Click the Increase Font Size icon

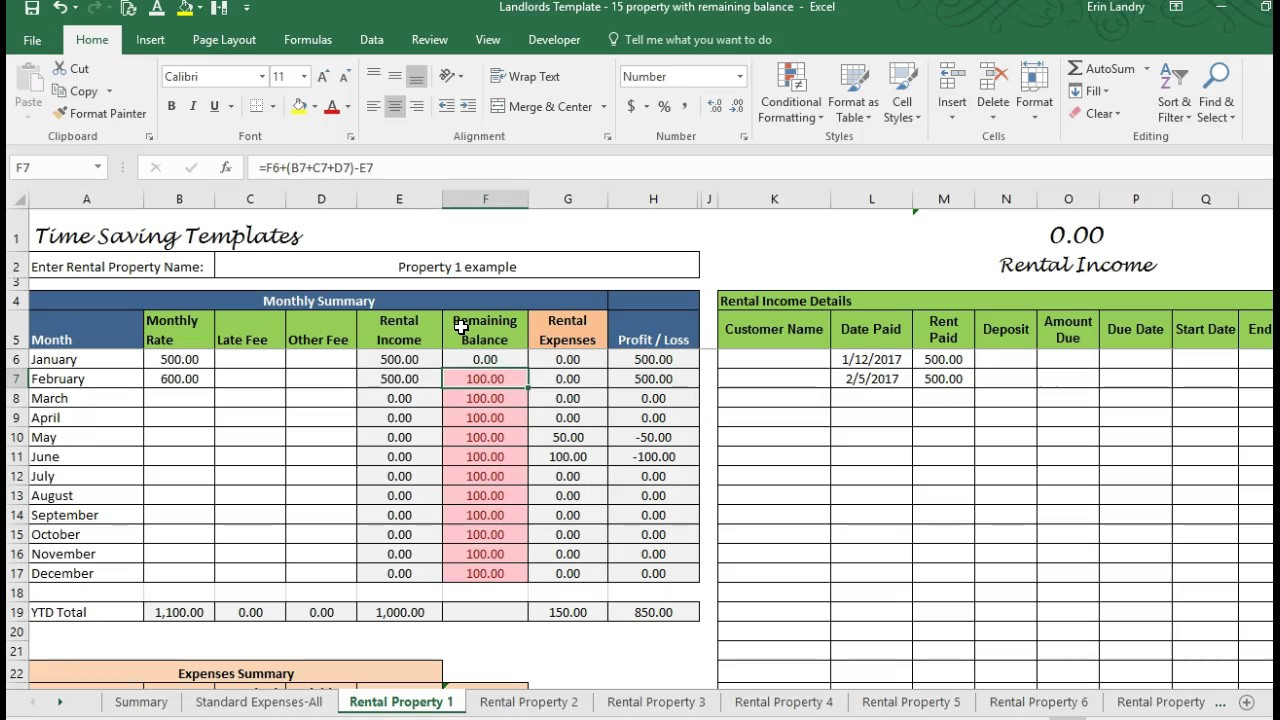click(323, 77)
